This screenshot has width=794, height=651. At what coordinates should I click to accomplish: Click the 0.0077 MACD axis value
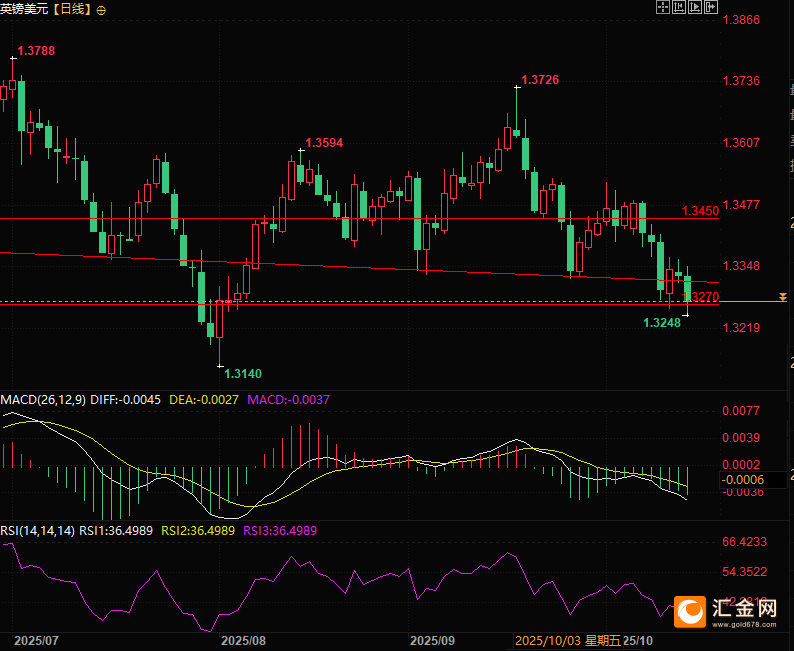coord(741,411)
